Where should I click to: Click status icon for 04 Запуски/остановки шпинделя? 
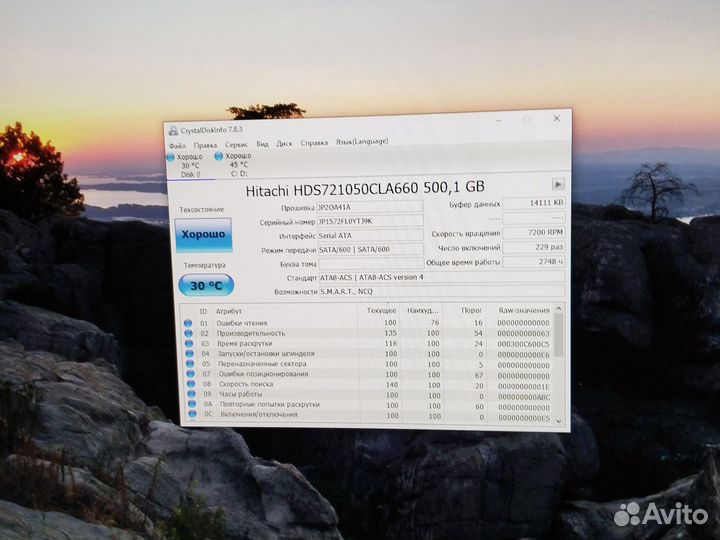click(189, 354)
